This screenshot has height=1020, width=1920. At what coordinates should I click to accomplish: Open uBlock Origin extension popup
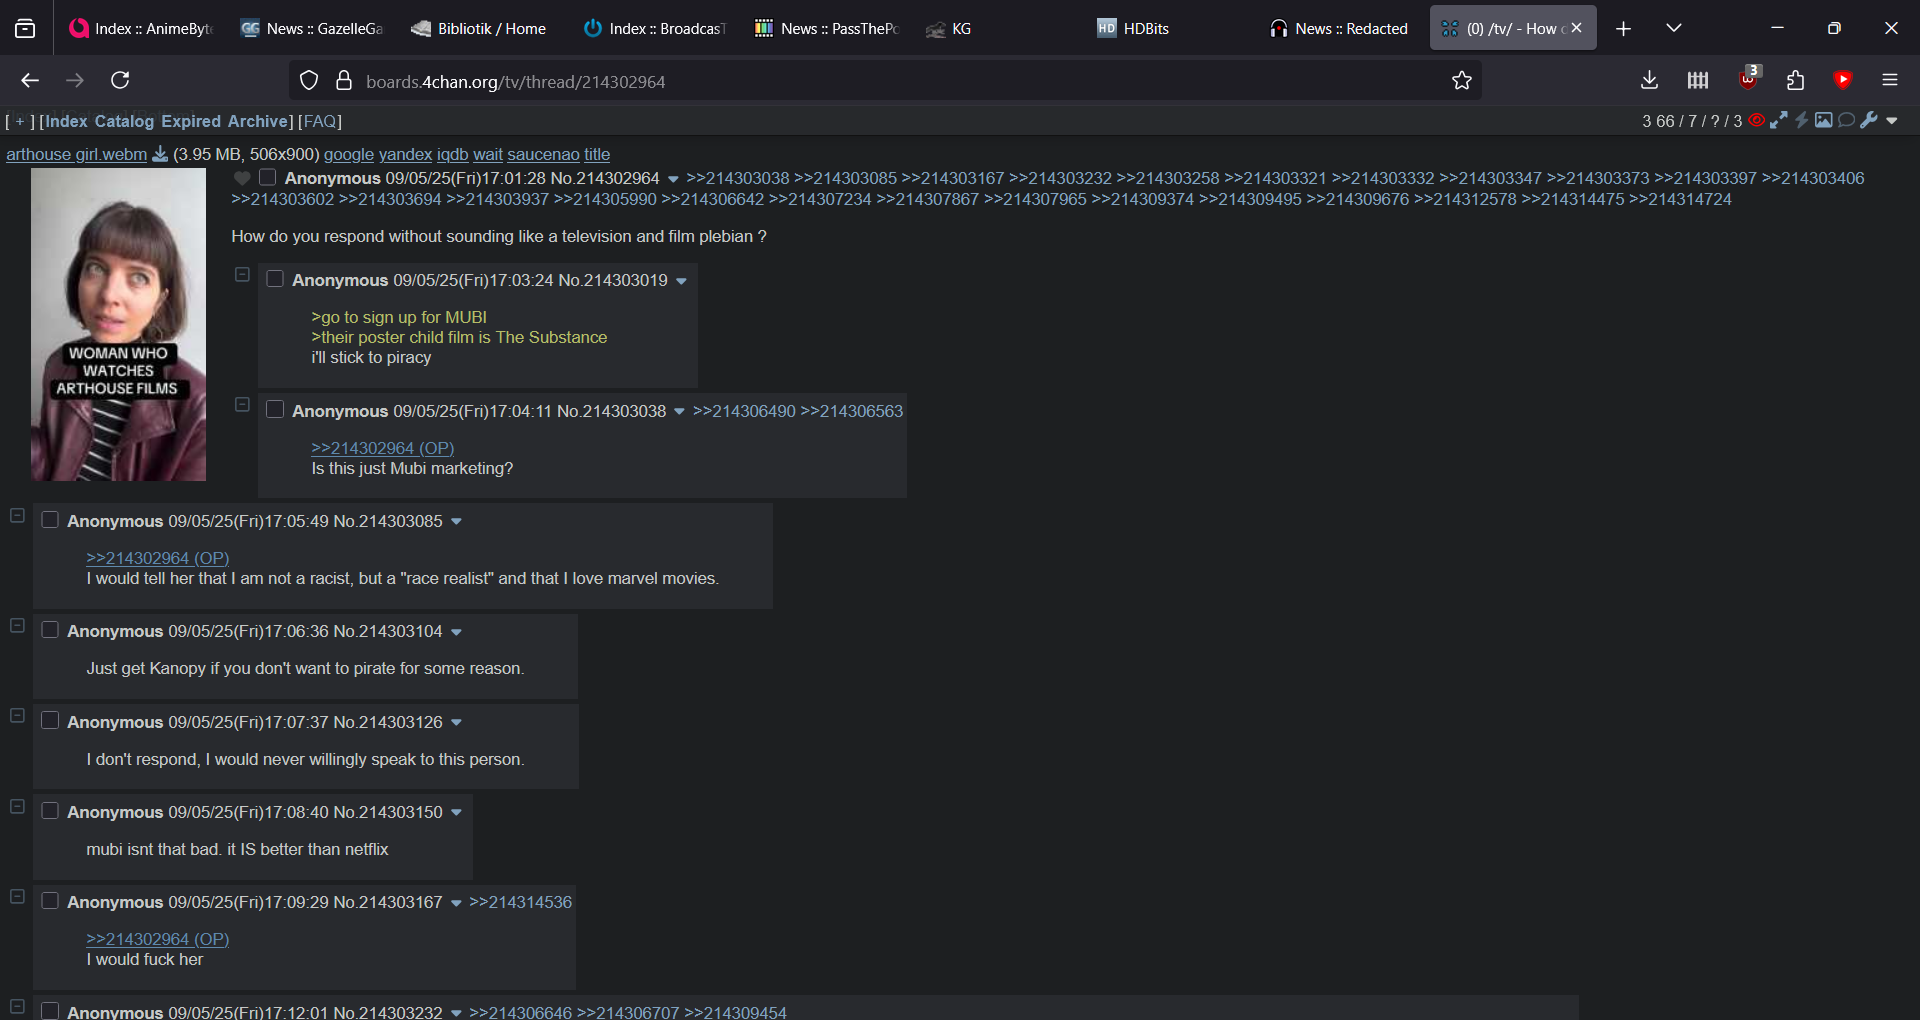[x=1748, y=79]
